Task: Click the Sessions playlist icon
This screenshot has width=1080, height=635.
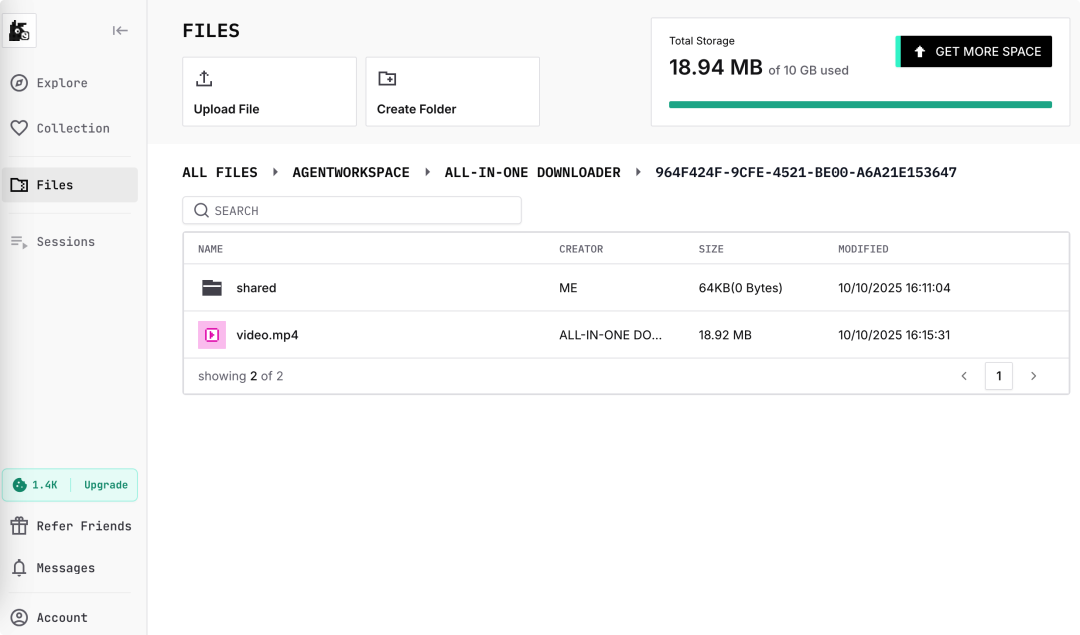Action: point(19,242)
